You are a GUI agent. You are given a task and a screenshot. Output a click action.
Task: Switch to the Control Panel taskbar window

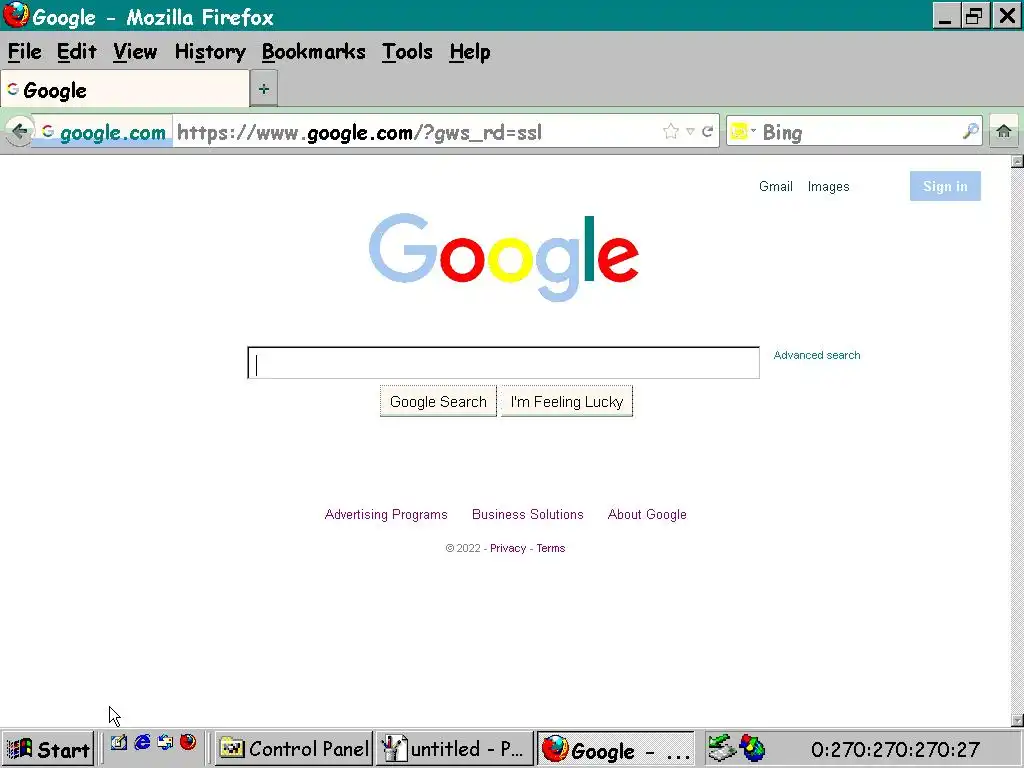tap(294, 749)
